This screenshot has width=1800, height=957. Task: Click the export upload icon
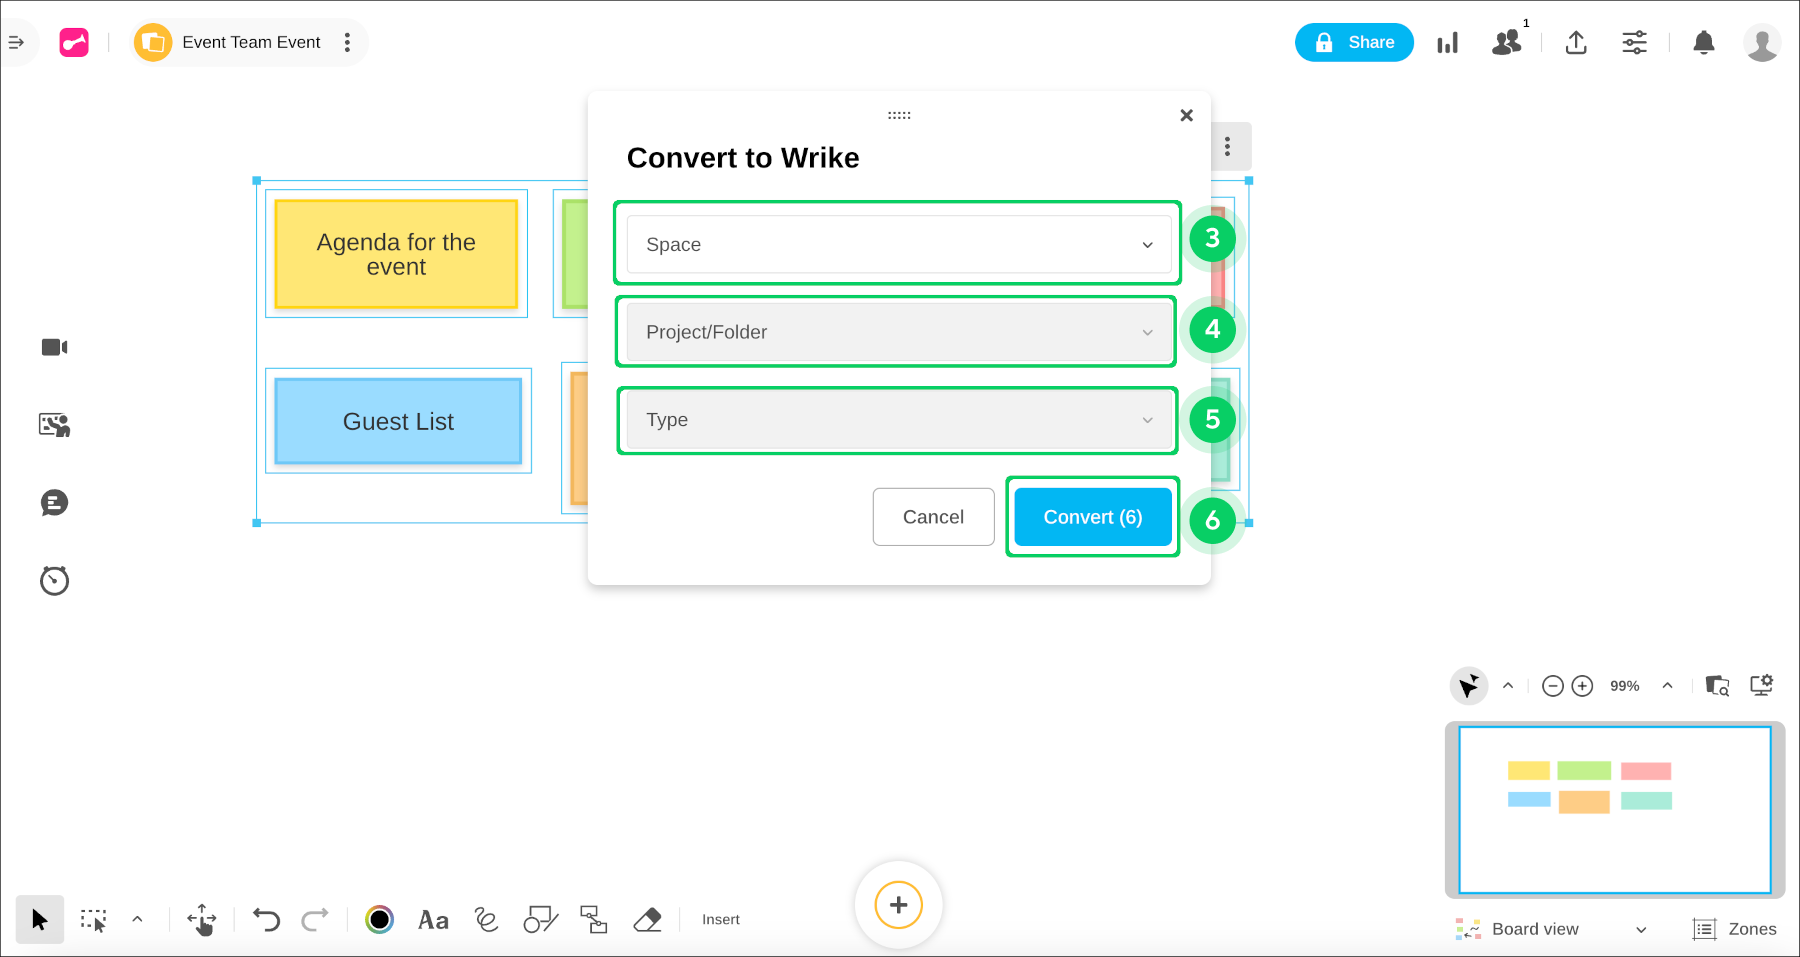pyautogui.click(x=1576, y=43)
